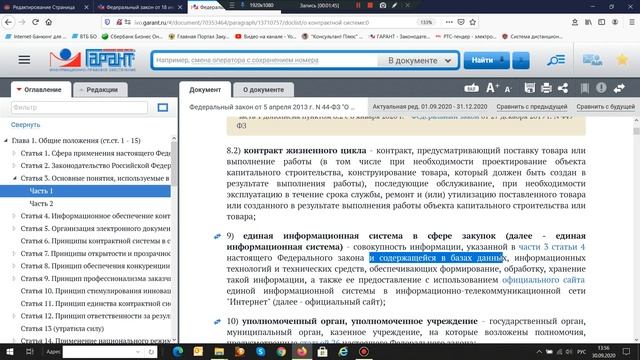Open Windows Start menu

pyautogui.click(x=9, y=352)
